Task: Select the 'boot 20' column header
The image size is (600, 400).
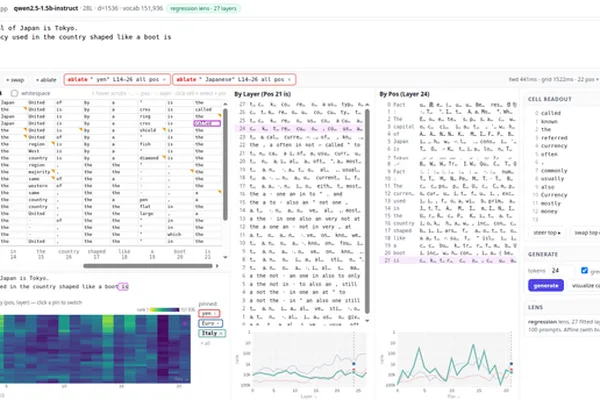Action: (x=179, y=254)
